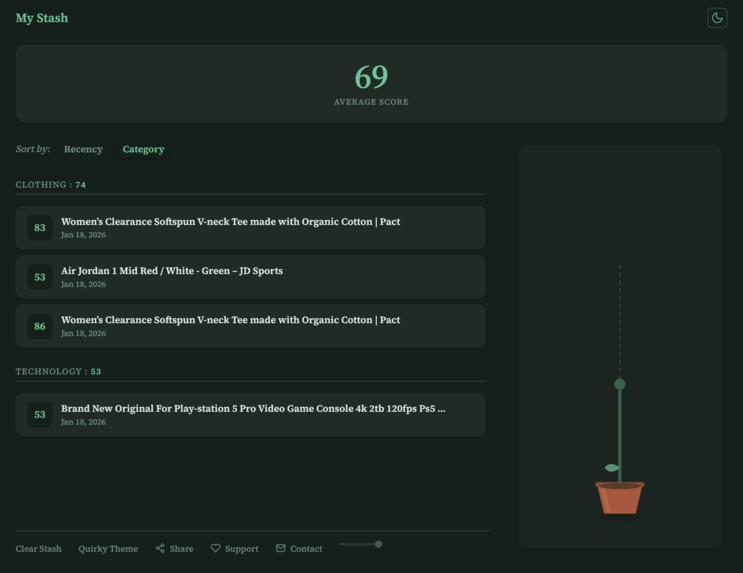Click the Clear Stash link
The width and height of the screenshot is (743, 573).
[38, 549]
